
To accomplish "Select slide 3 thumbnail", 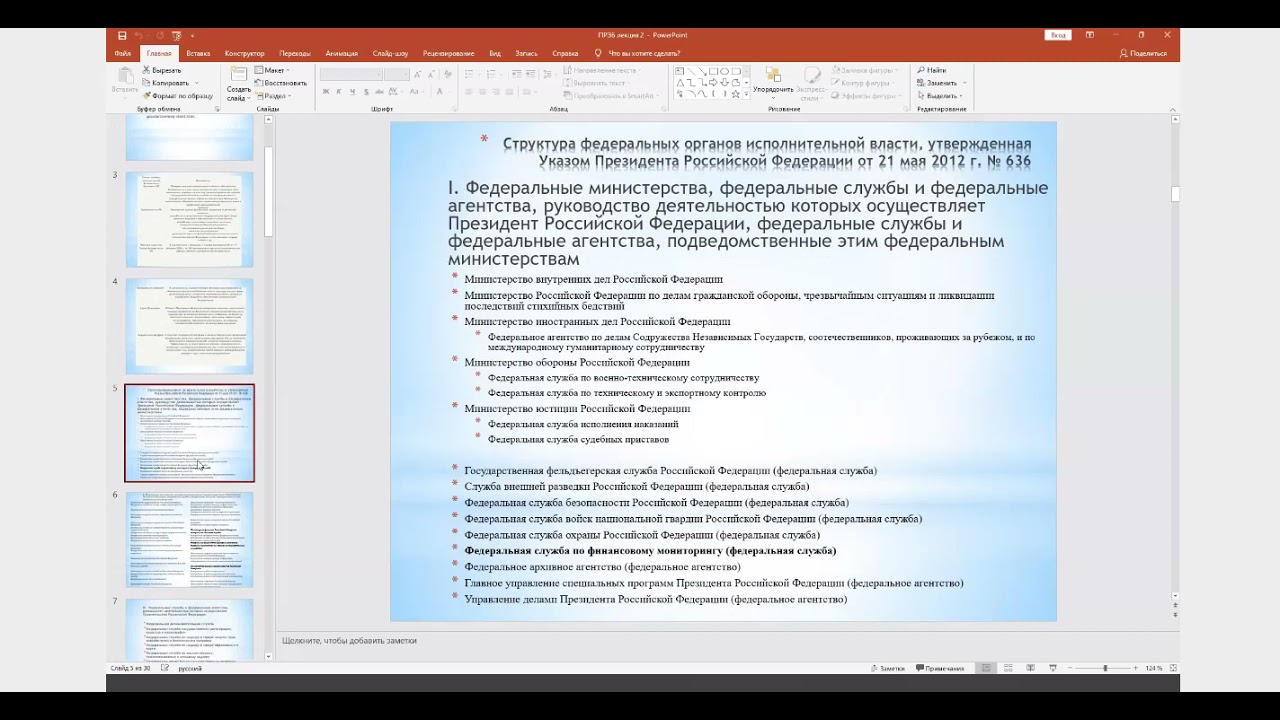I will 189,220.
